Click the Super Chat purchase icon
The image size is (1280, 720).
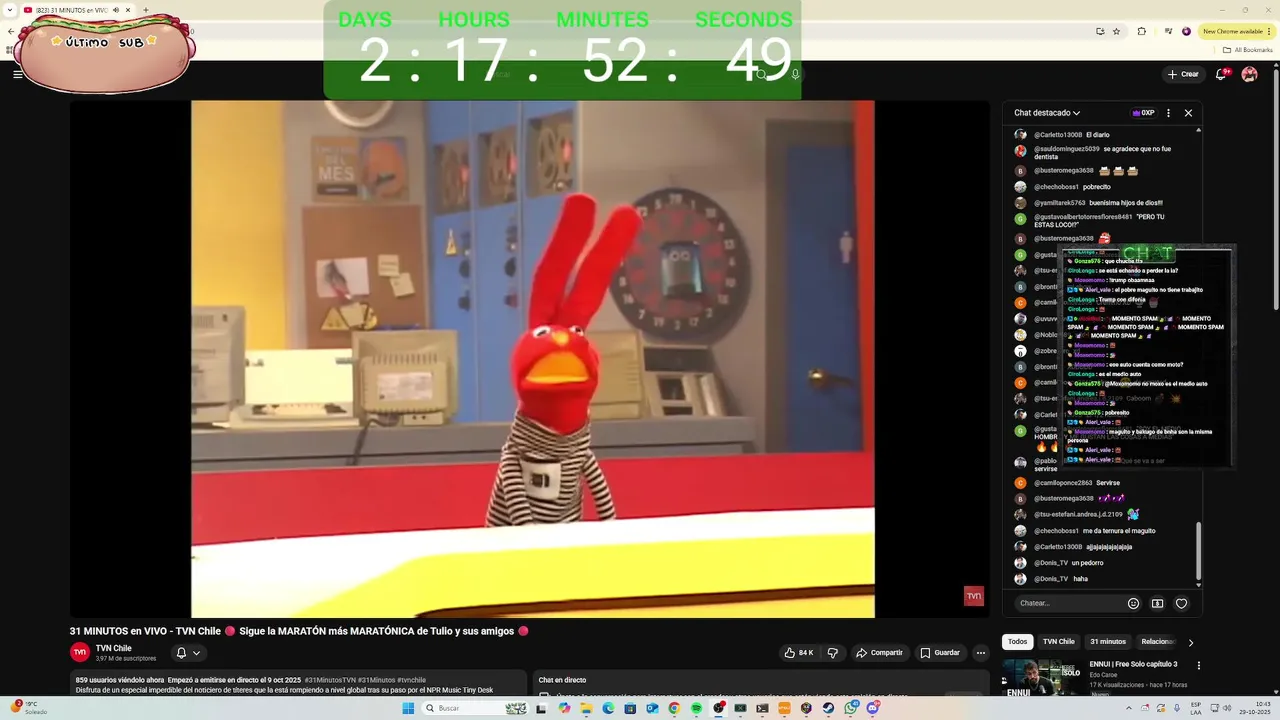click(x=1157, y=603)
